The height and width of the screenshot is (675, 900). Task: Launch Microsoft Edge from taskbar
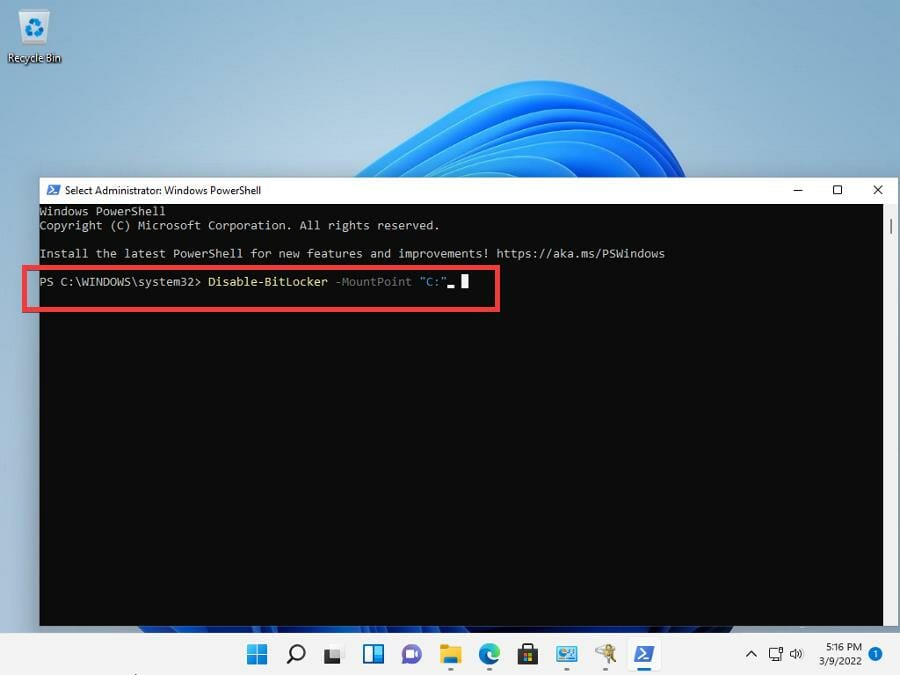[489, 654]
